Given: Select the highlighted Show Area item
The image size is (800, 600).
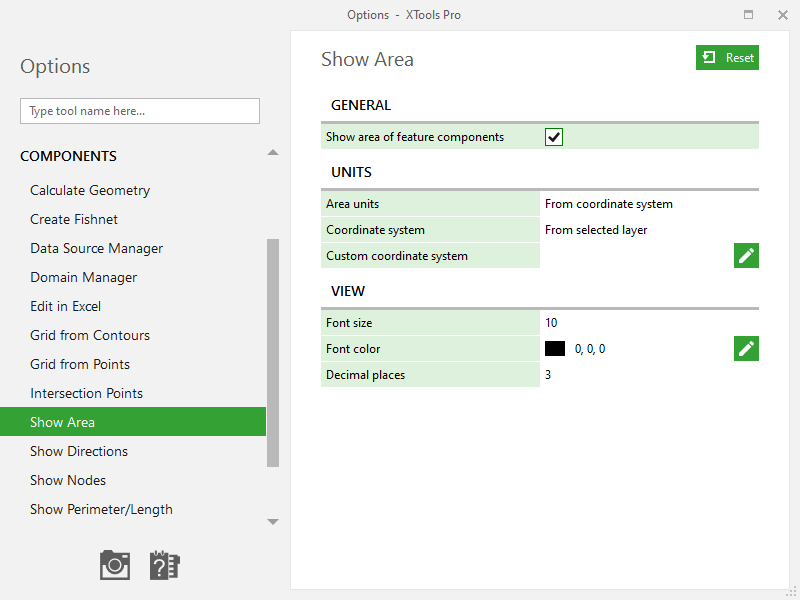Looking at the screenshot, I should point(133,422).
